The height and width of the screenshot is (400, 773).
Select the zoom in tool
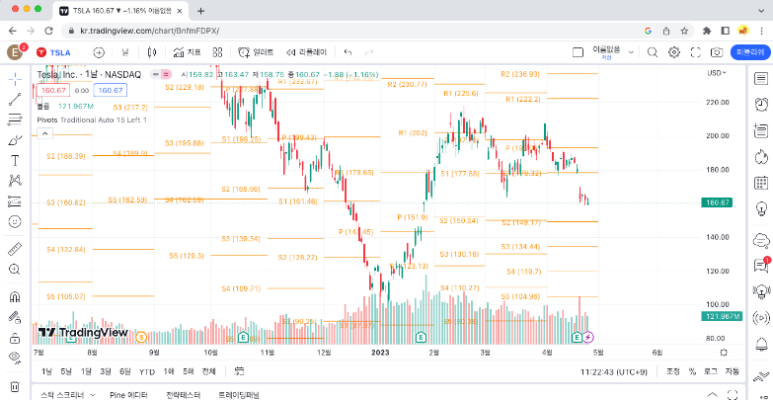(x=15, y=269)
